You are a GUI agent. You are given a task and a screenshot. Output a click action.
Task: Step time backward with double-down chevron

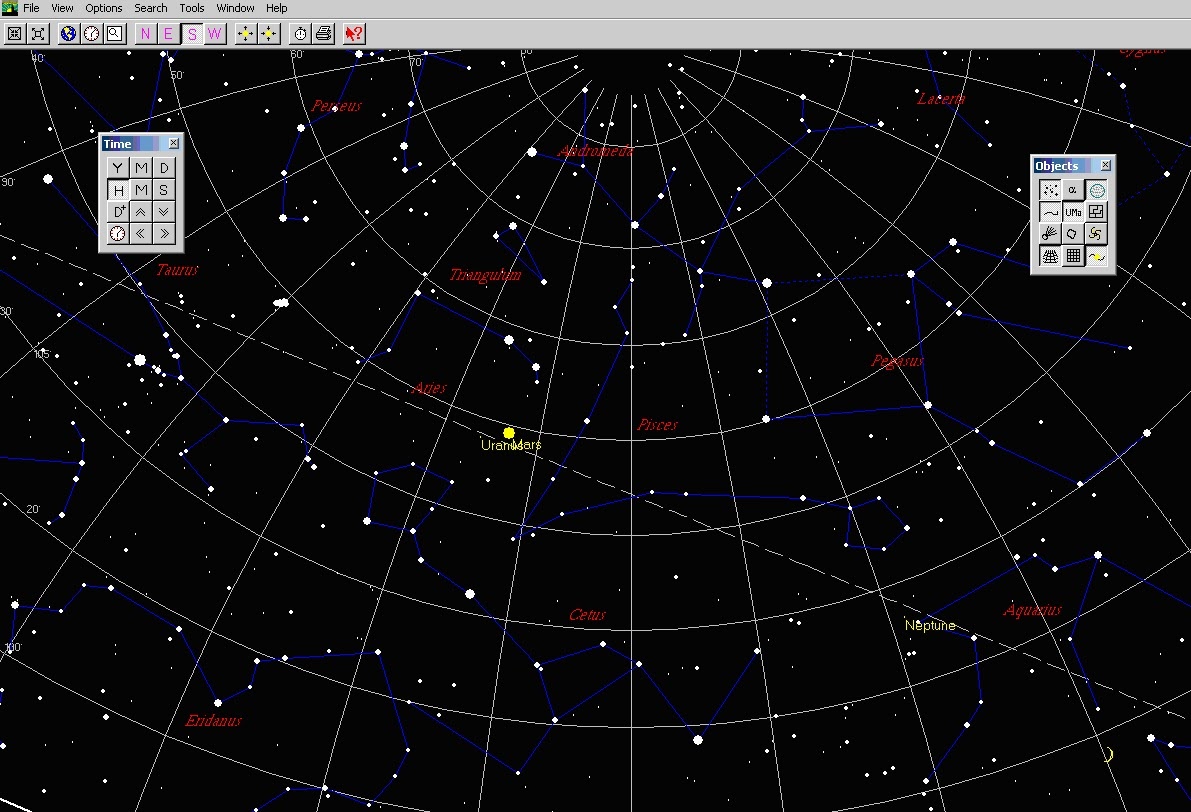point(163,212)
